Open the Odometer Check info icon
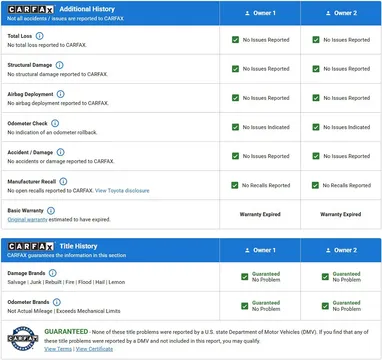This screenshot has height=360, width=382. [55, 123]
